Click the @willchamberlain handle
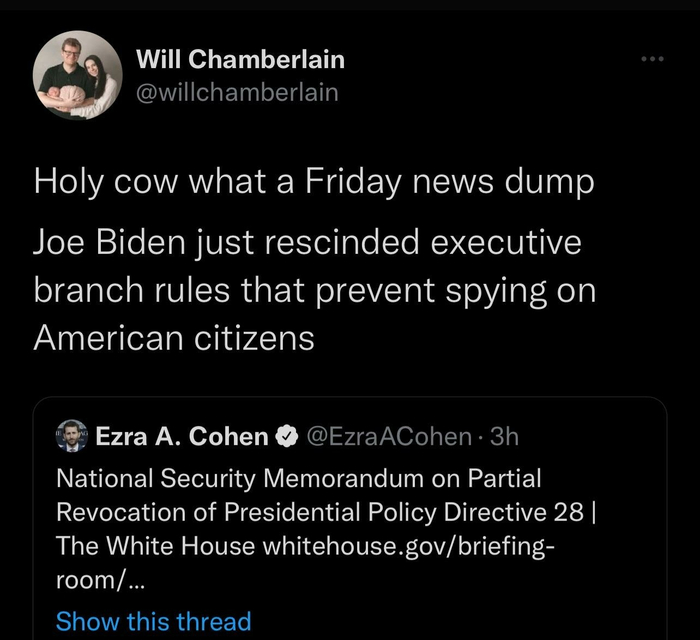 pyautogui.click(x=237, y=92)
